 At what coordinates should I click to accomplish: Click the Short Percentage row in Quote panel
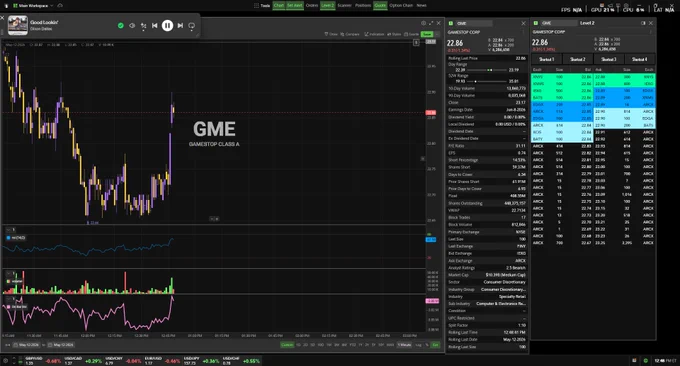(487, 160)
